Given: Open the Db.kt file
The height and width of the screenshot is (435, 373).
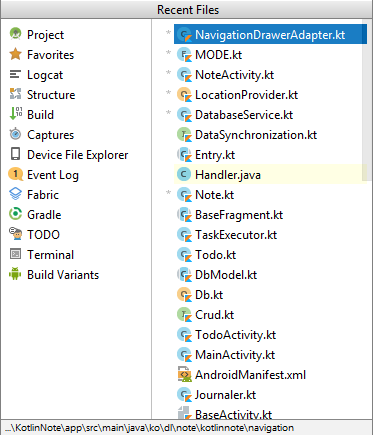Looking at the screenshot, I should tap(209, 295).
